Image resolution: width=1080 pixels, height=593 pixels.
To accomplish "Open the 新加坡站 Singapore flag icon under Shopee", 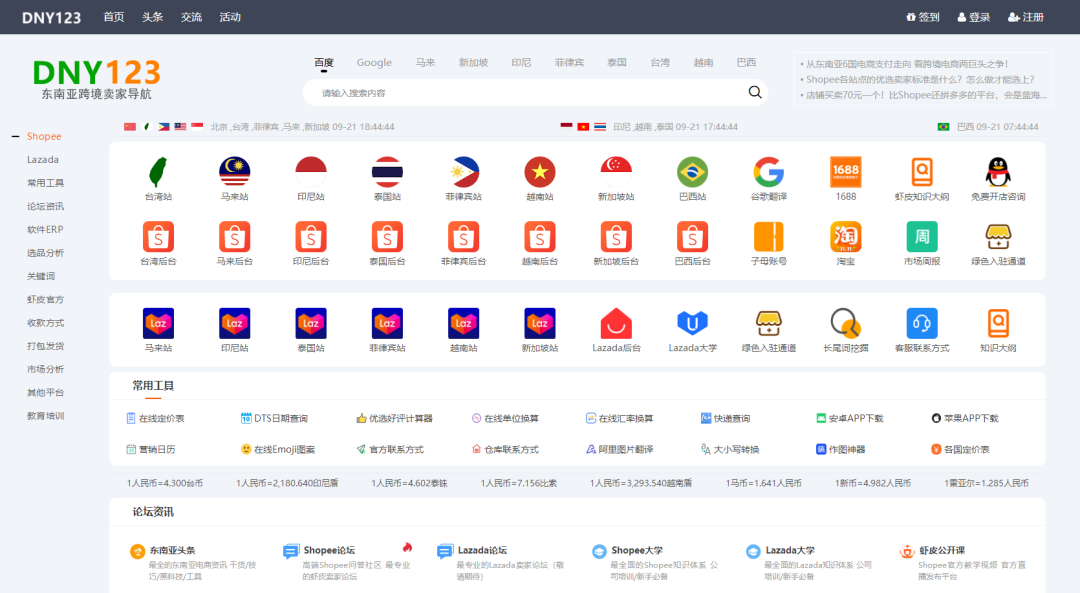I will tap(616, 172).
